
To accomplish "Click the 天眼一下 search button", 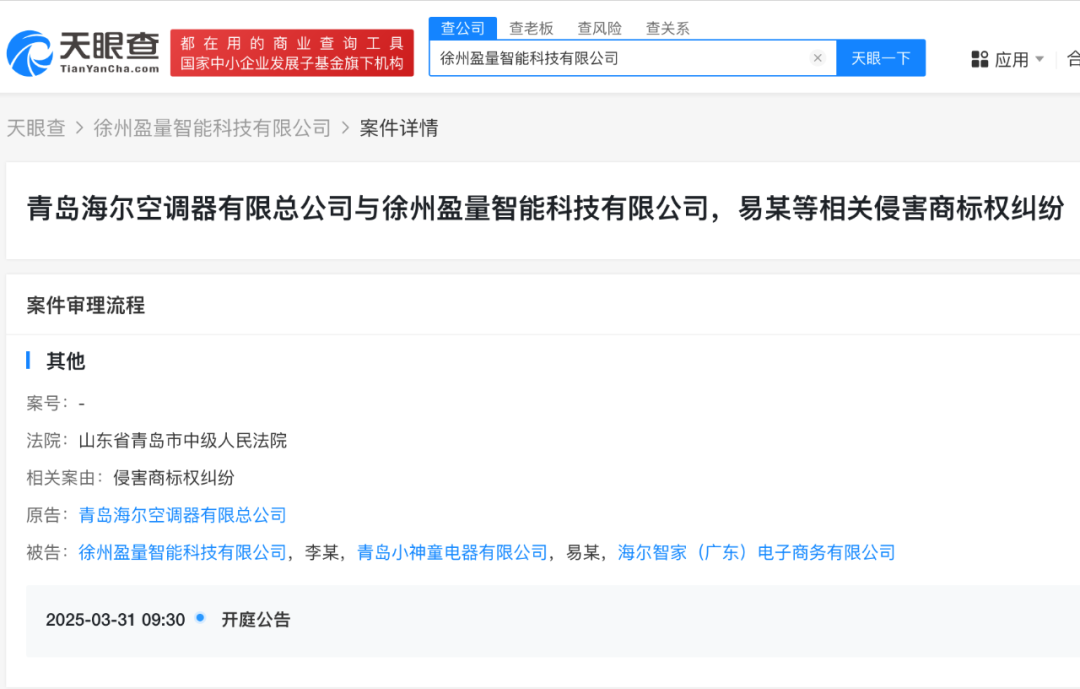I will click(x=881, y=58).
